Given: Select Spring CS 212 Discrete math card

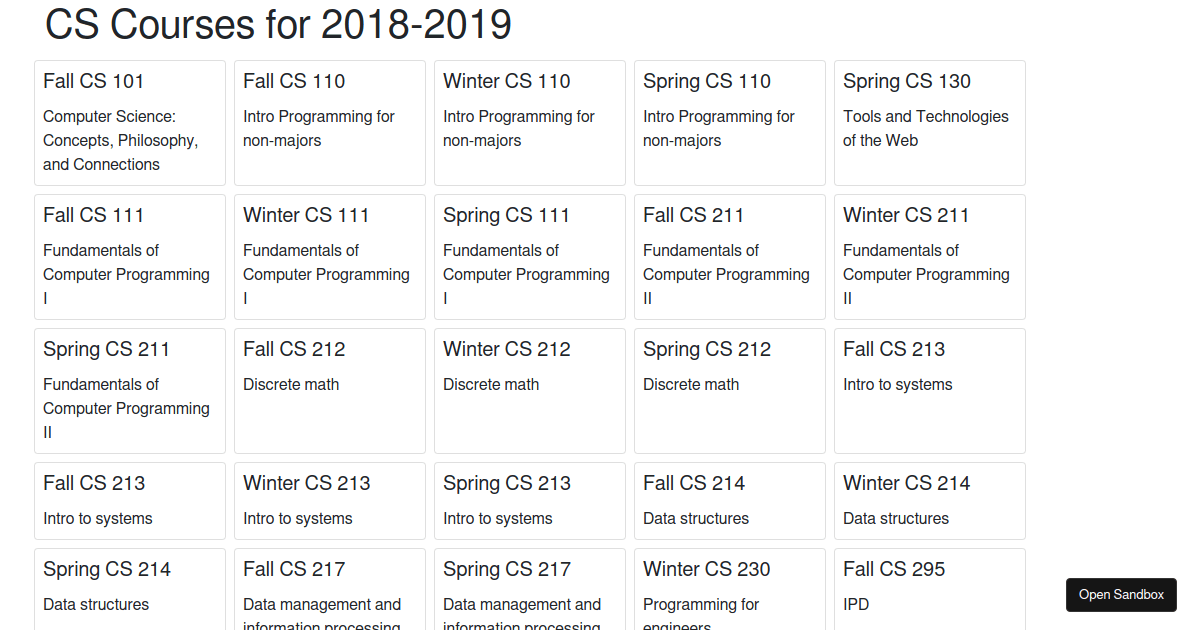Looking at the screenshot, I should point(730,391).
